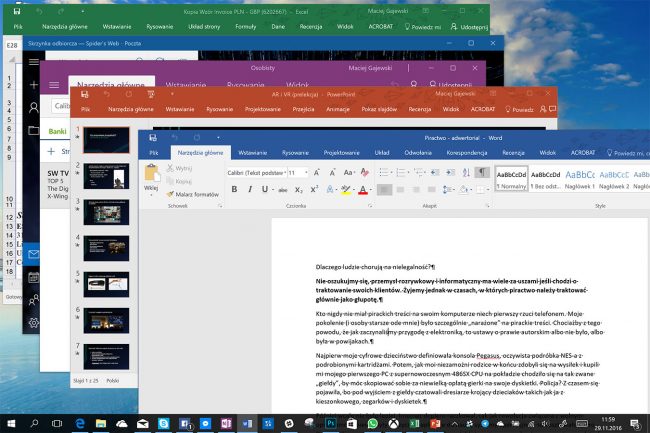Image resolution: width=650 pixels, height=433 pixels.
Task: Open the accounts person icon in Mail
Action: (34, 108)
